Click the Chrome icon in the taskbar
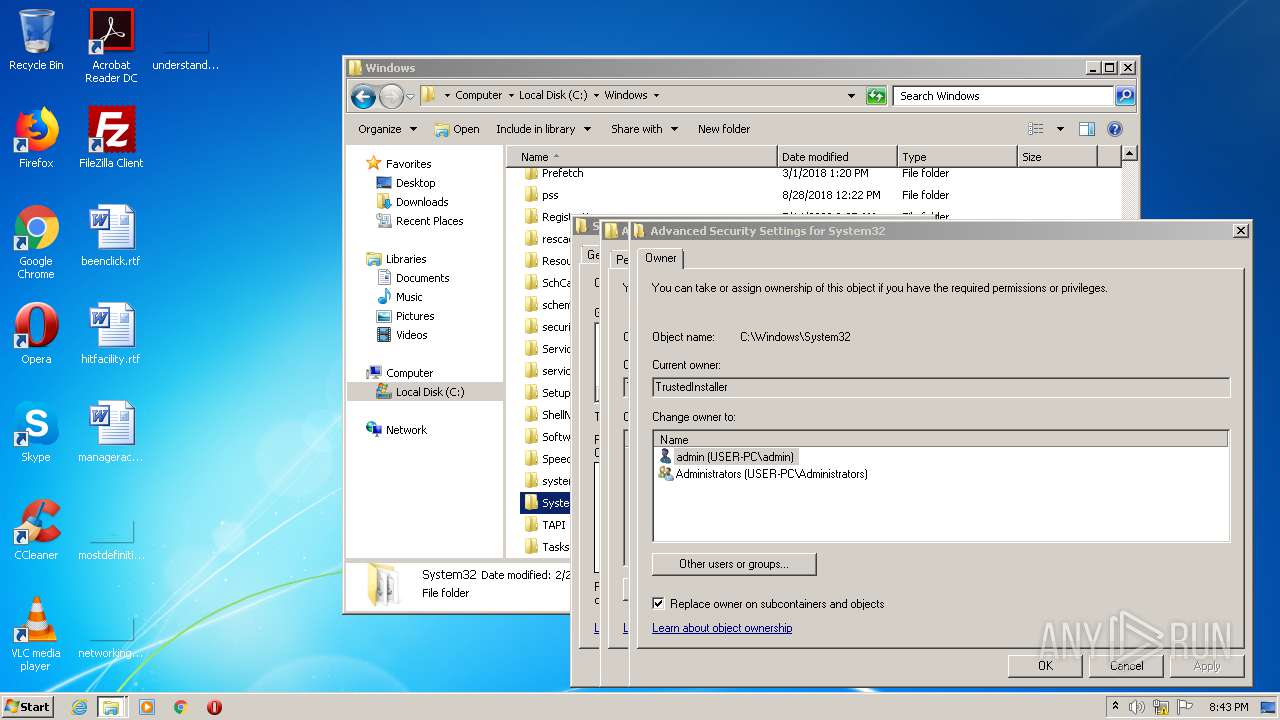 (x=181, y=707)
